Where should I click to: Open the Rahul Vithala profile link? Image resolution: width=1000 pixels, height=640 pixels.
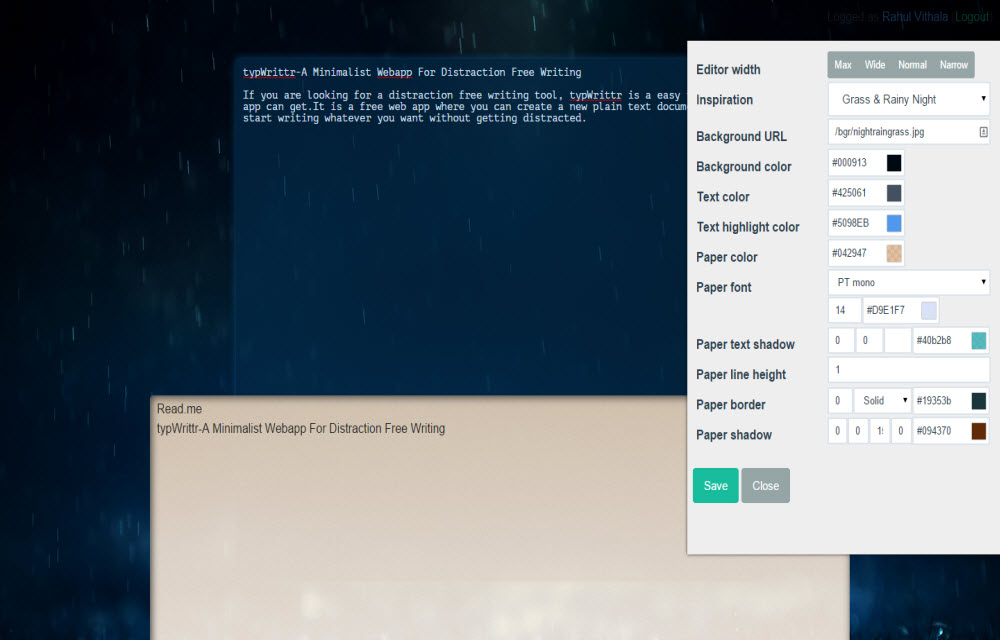tap(915, 17)
